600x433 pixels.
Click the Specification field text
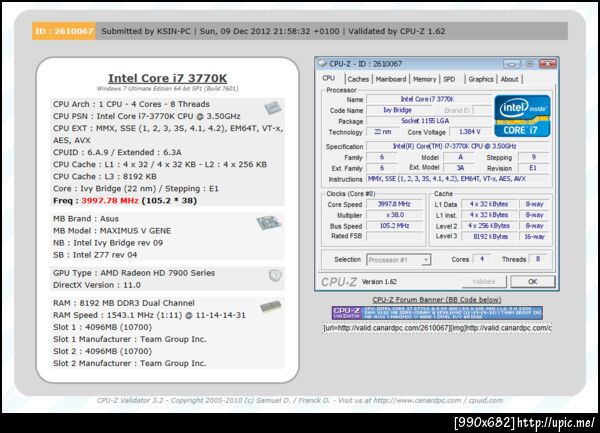(457, 146)
